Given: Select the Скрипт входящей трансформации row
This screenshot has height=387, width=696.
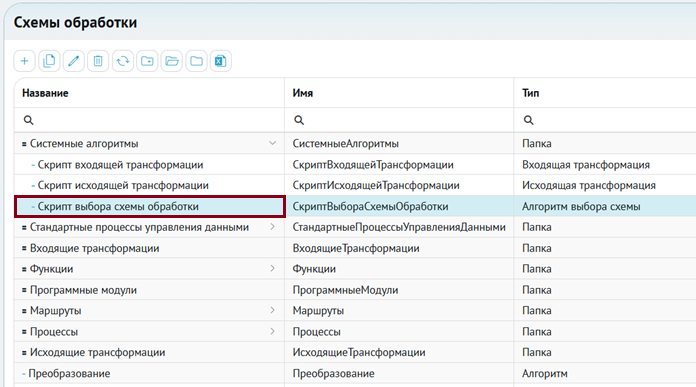Looking at the screenshot, I should click(x=355, y=165).
